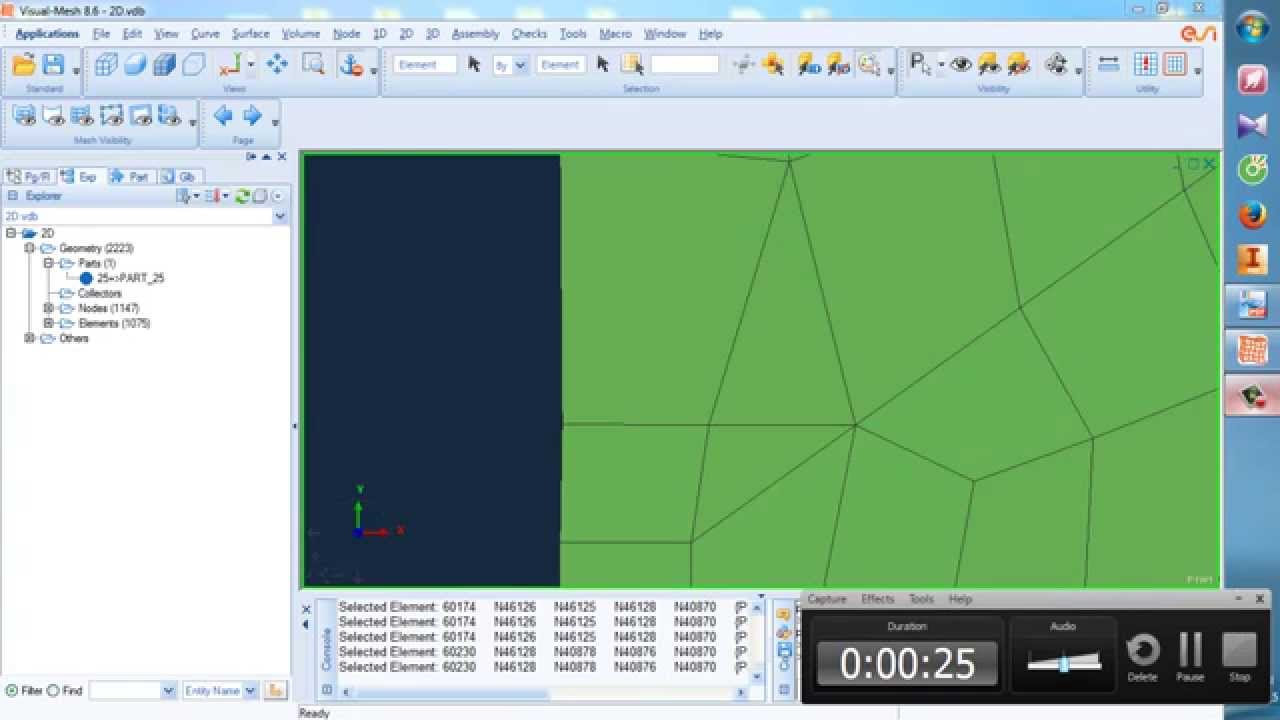Click the blue grid utility icon
Screen dimensions: 1280x720
(x=1175, y=64)
